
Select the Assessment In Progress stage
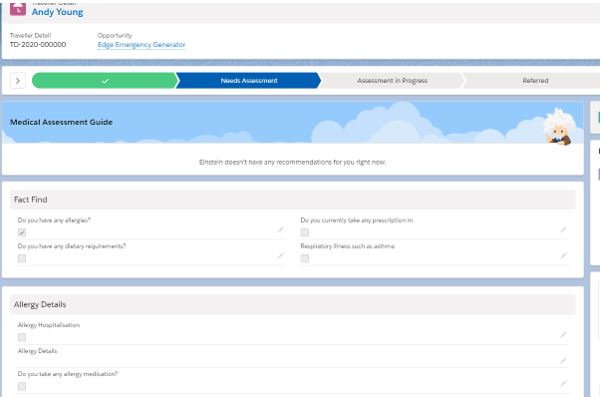coord(392,81)
